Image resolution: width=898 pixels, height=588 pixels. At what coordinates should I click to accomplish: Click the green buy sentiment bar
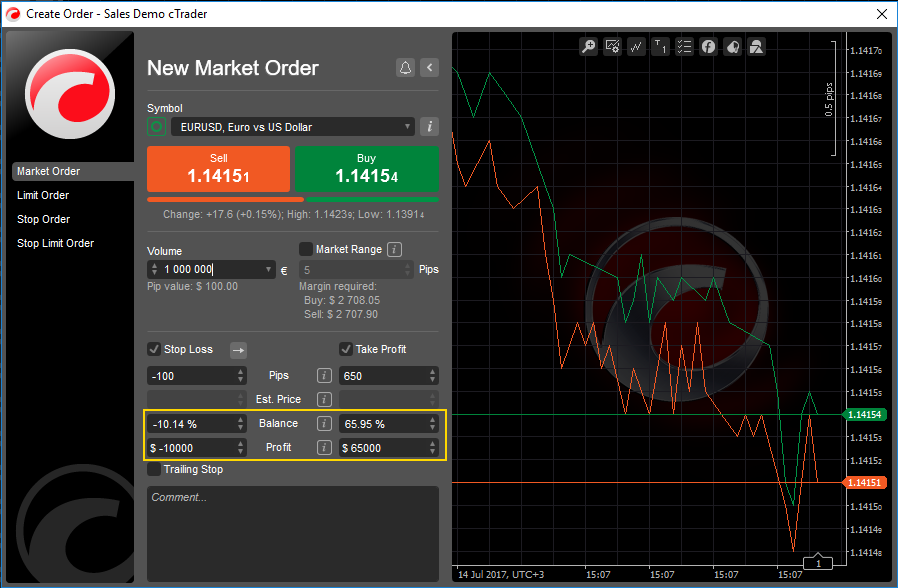[372, 200]
